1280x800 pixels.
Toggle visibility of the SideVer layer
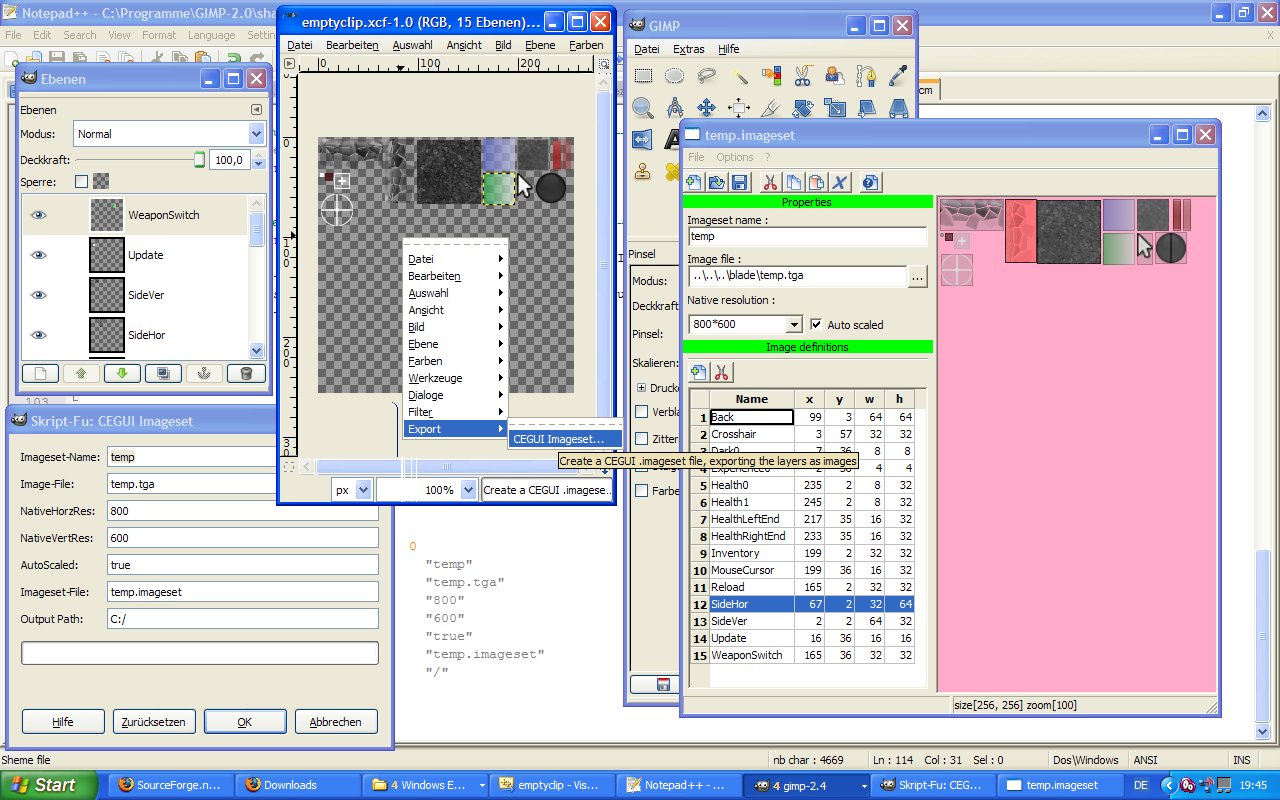(39, 295)
